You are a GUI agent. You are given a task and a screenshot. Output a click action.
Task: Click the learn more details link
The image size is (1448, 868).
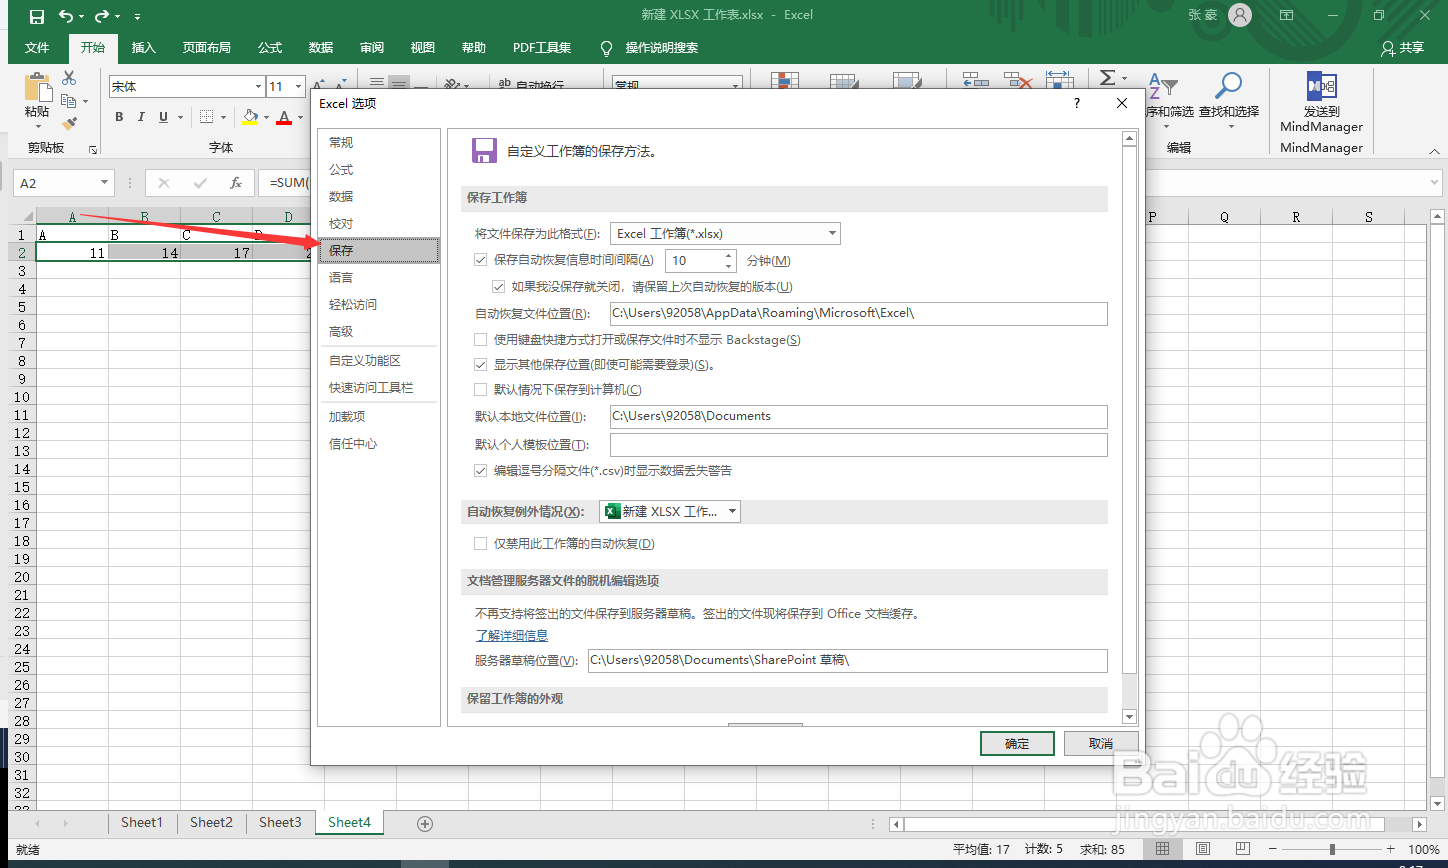[511, 635]
